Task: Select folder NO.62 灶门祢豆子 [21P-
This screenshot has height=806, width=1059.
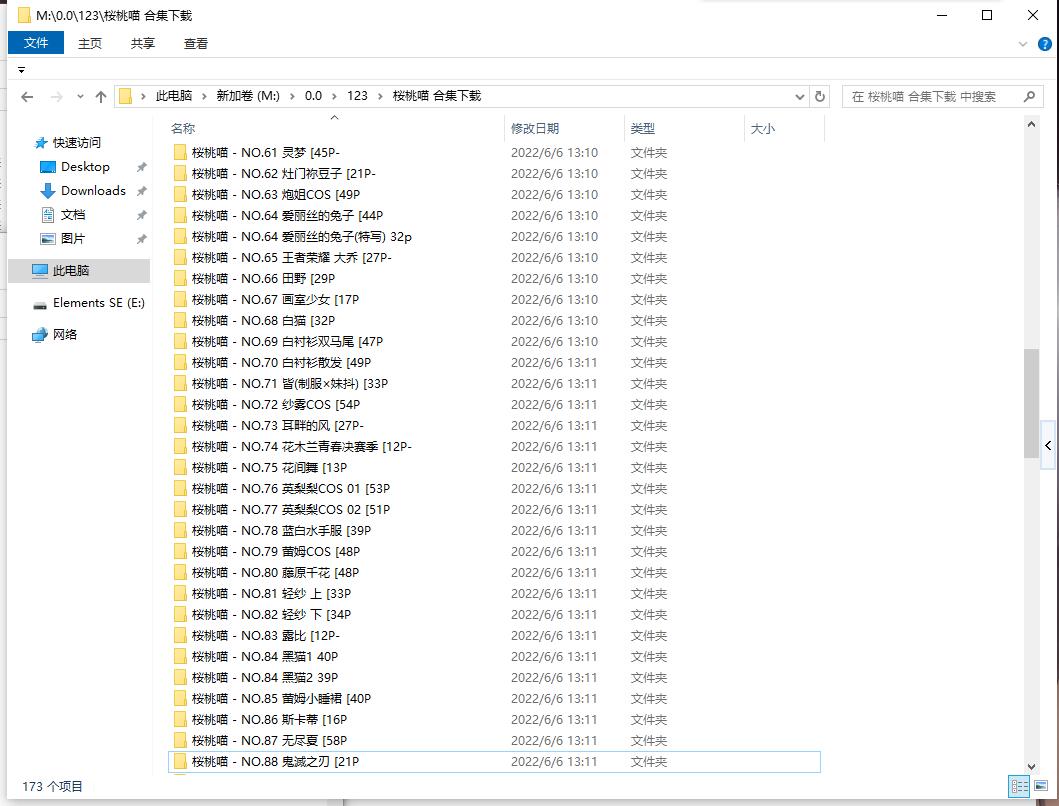Action: 494,174
